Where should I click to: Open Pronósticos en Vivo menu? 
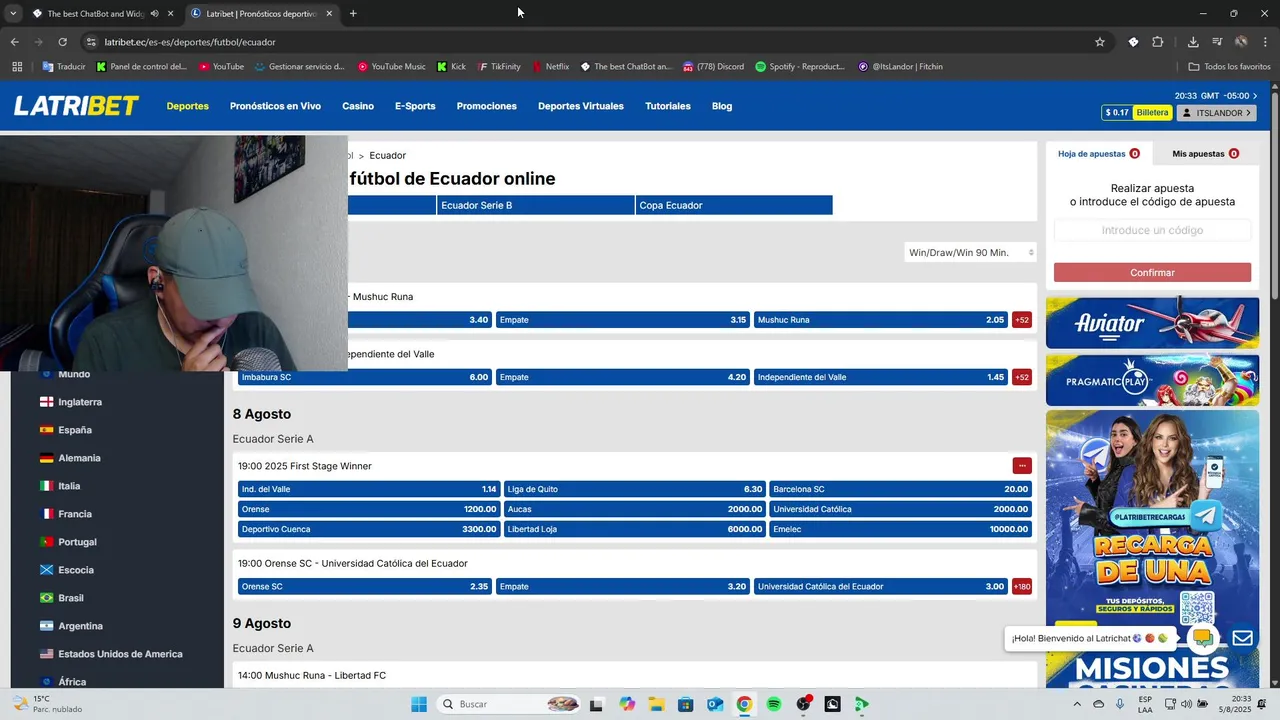[275, 106]
